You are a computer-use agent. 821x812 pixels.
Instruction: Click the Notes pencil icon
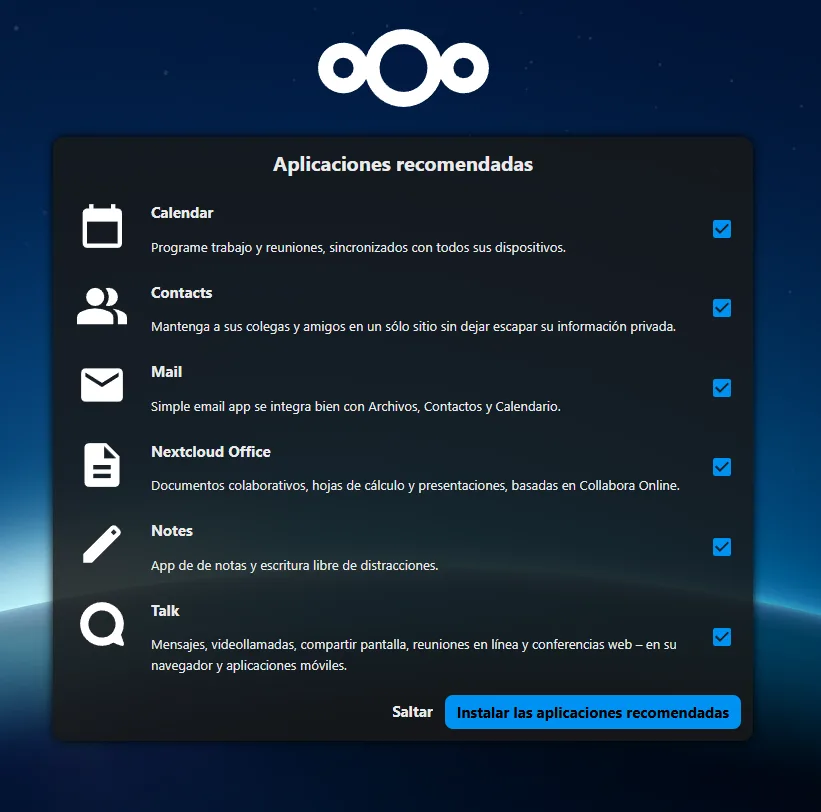[102, 545]
